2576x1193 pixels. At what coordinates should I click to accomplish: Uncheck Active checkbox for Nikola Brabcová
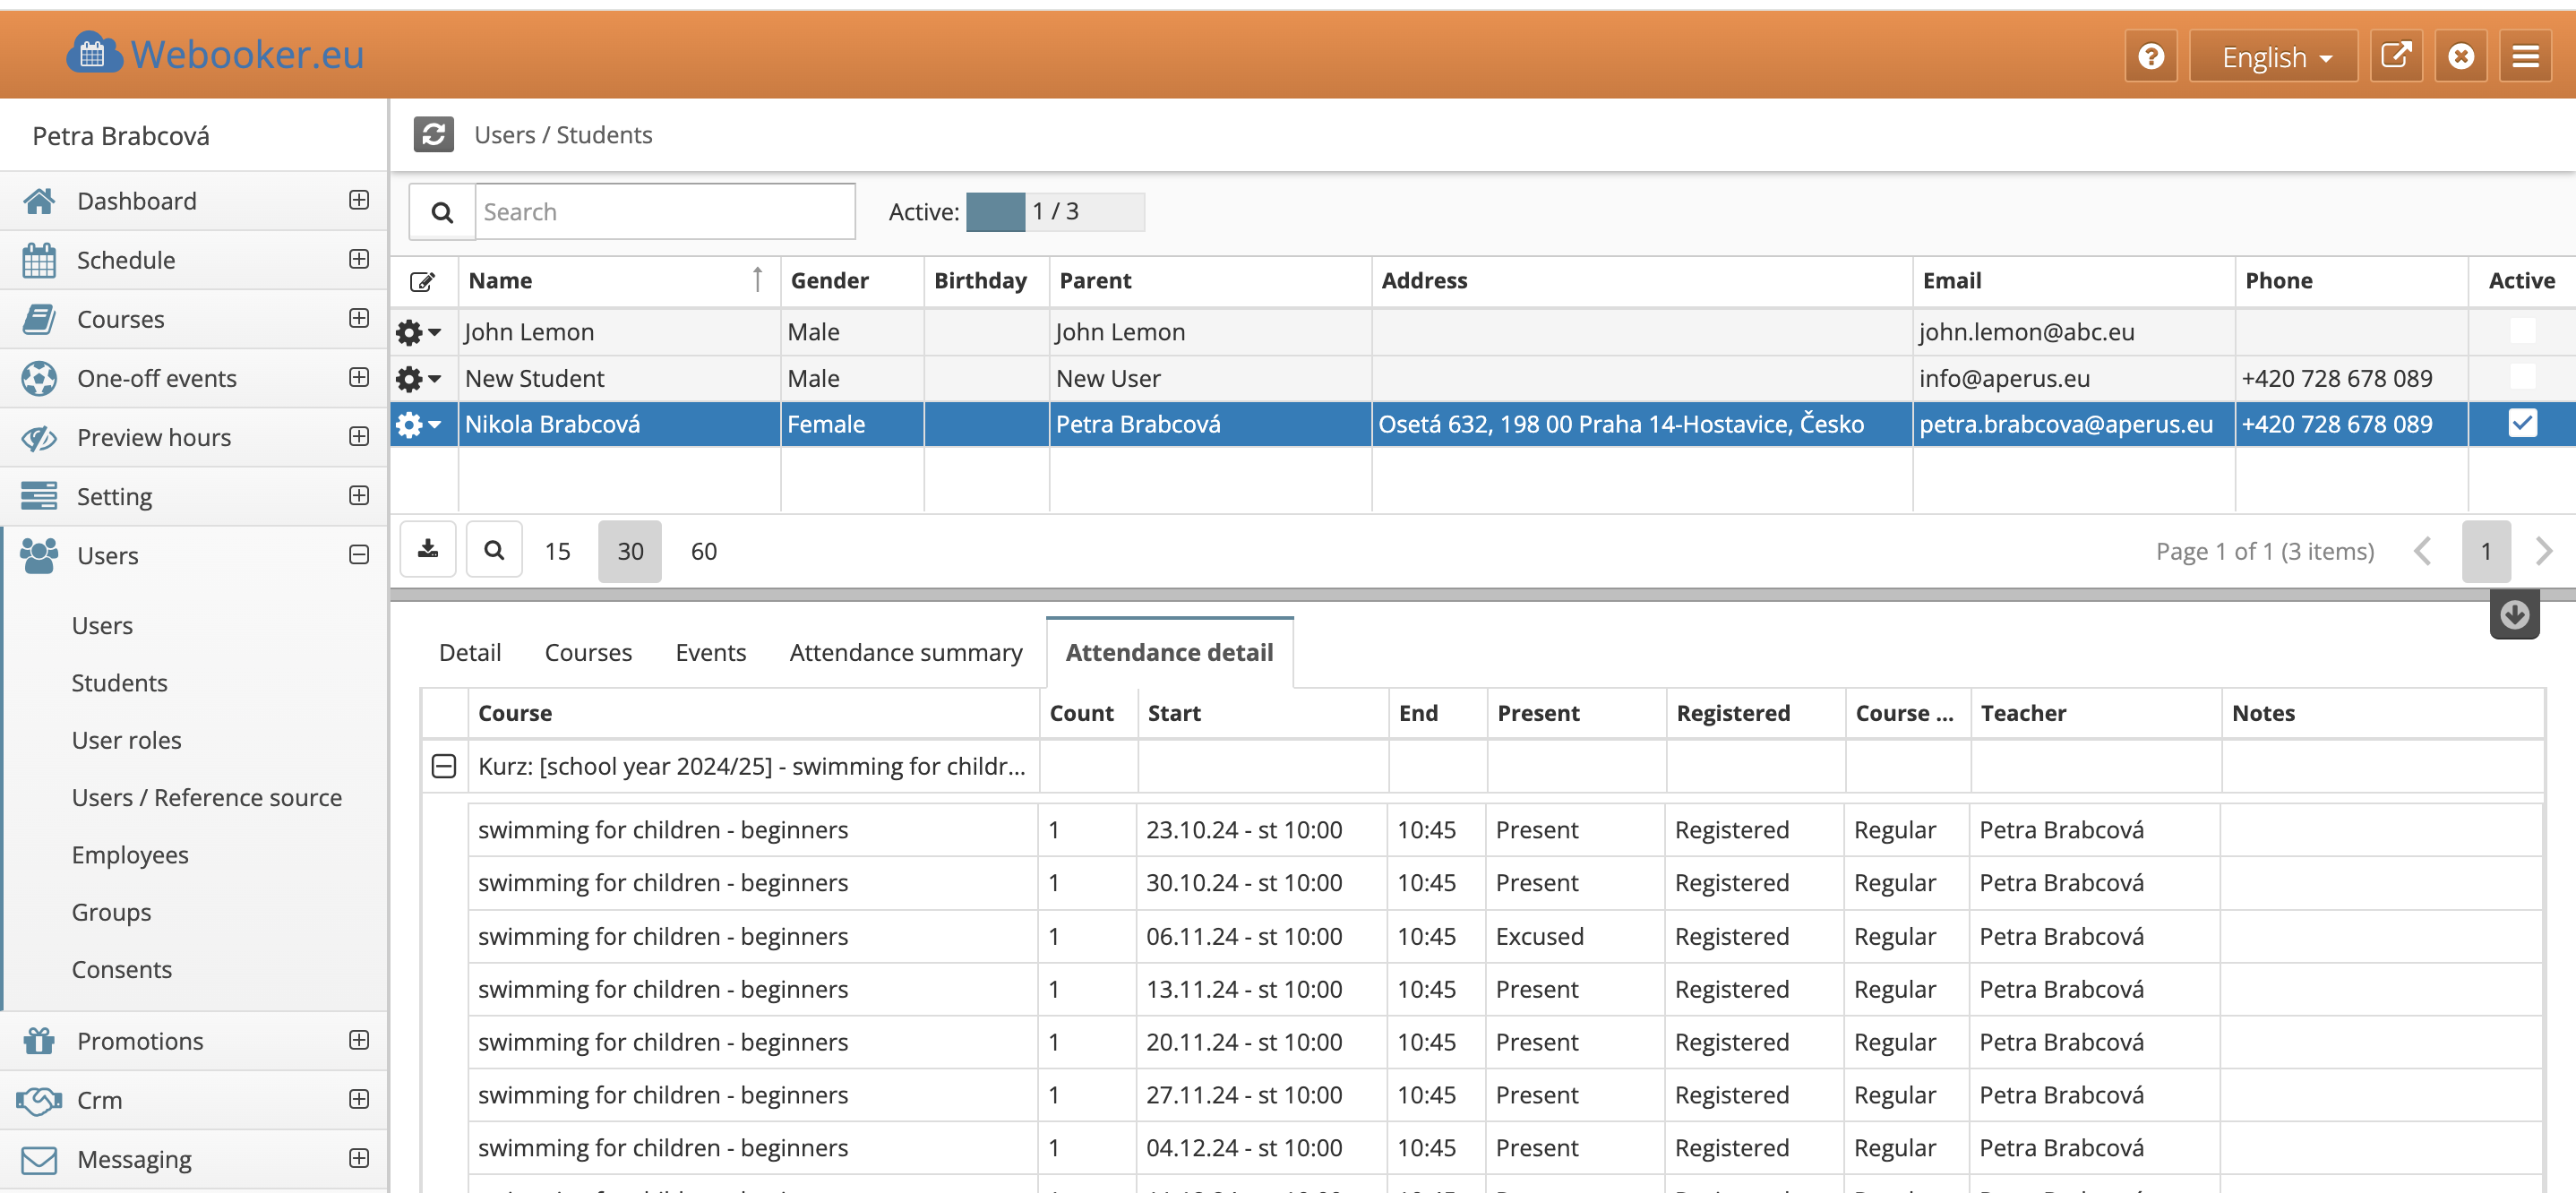click(x=2522, y=423)
